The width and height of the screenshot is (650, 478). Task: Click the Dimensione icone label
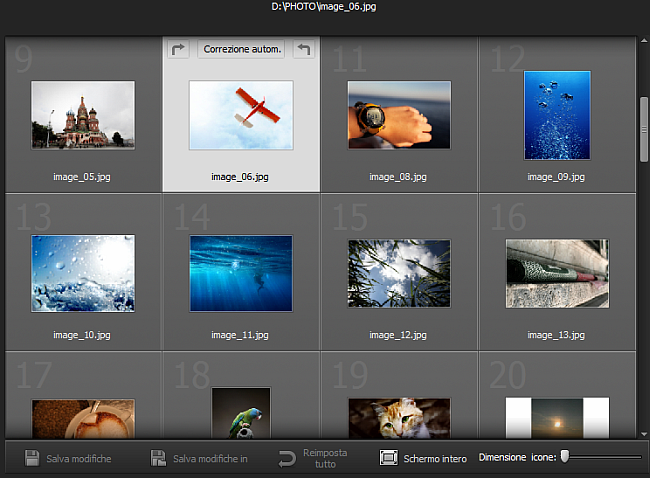point(518,457)
